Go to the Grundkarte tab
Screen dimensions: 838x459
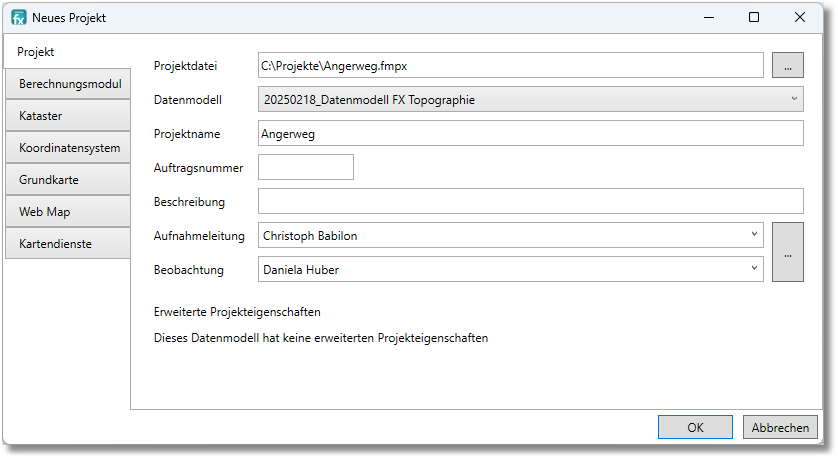point(69,181)
